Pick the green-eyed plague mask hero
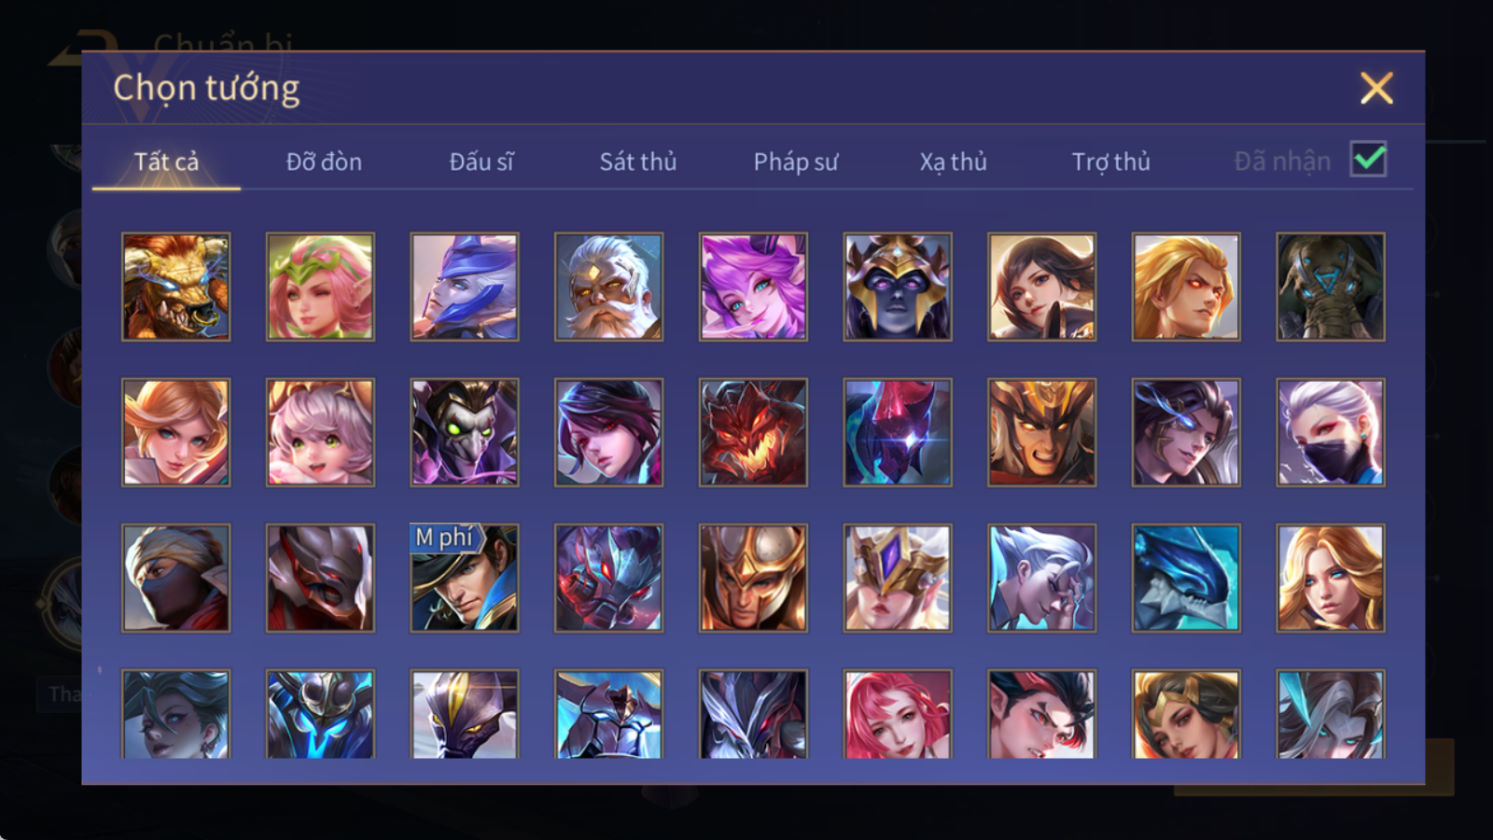This screenshot has height=840, width=1493. 464,432
